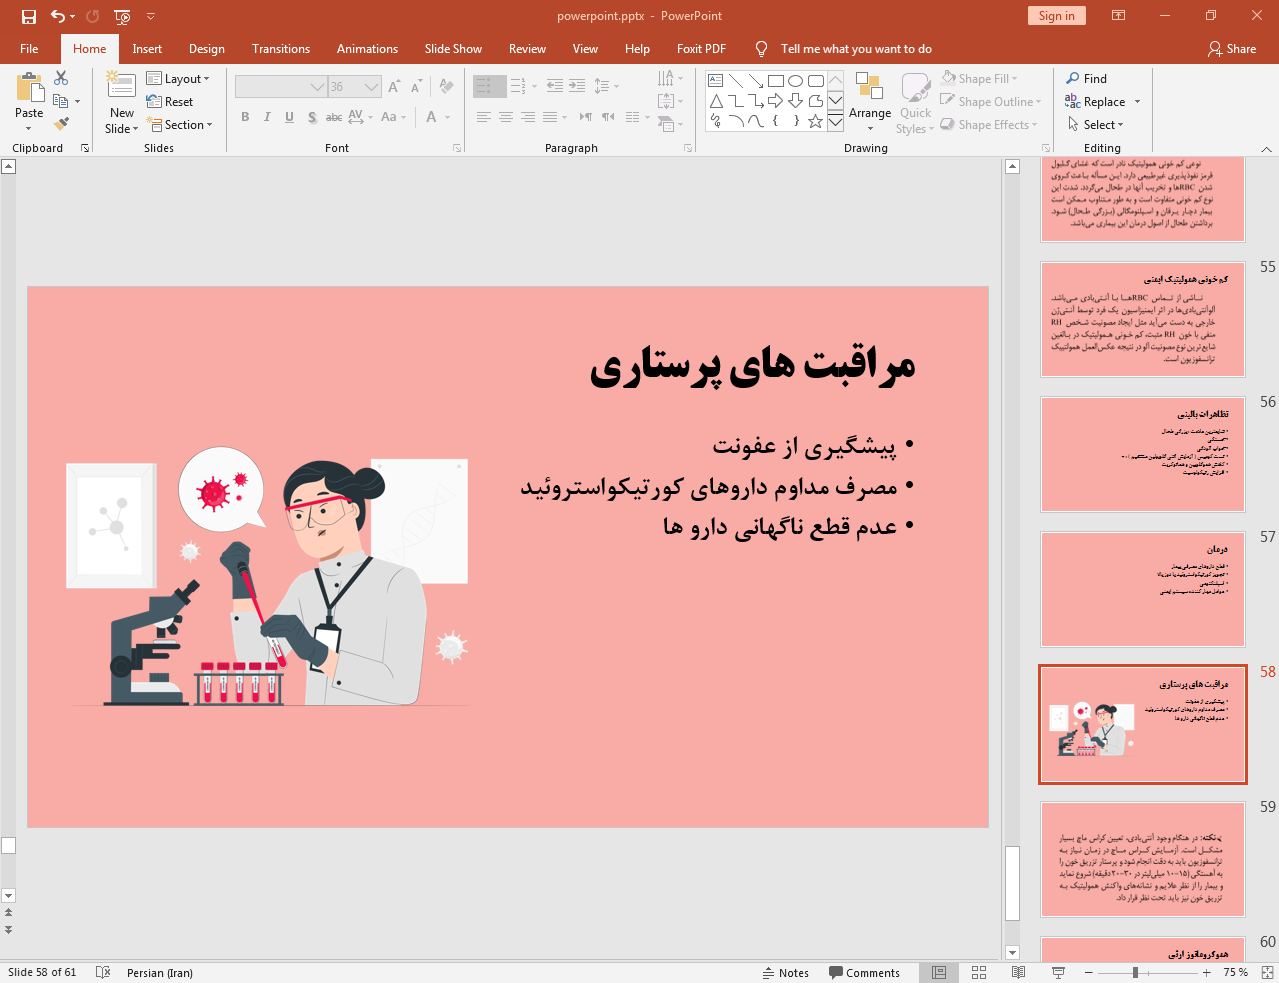This screenshot has height=983, width=1279.
Task: Switch to Slide Sorter view
Action: (979, 973)
